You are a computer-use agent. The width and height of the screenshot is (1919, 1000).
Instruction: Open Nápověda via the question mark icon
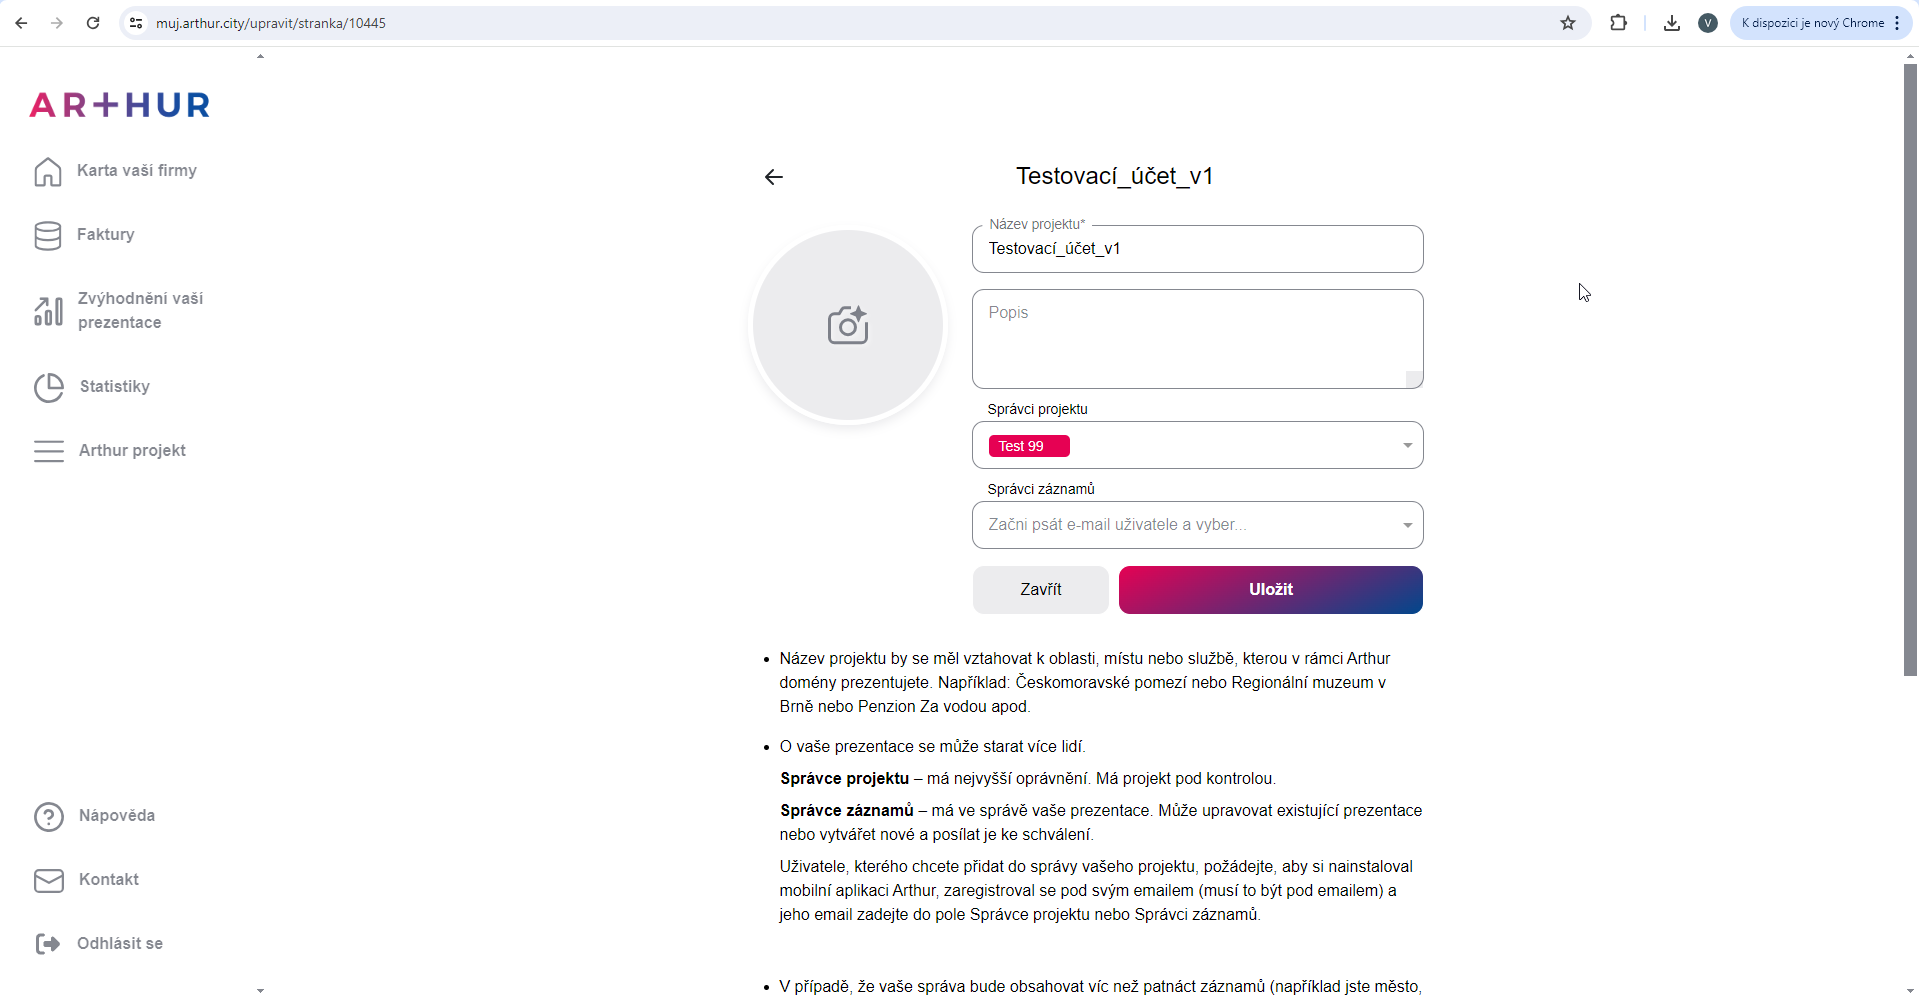pyautogui.click(x=48, y=817)
